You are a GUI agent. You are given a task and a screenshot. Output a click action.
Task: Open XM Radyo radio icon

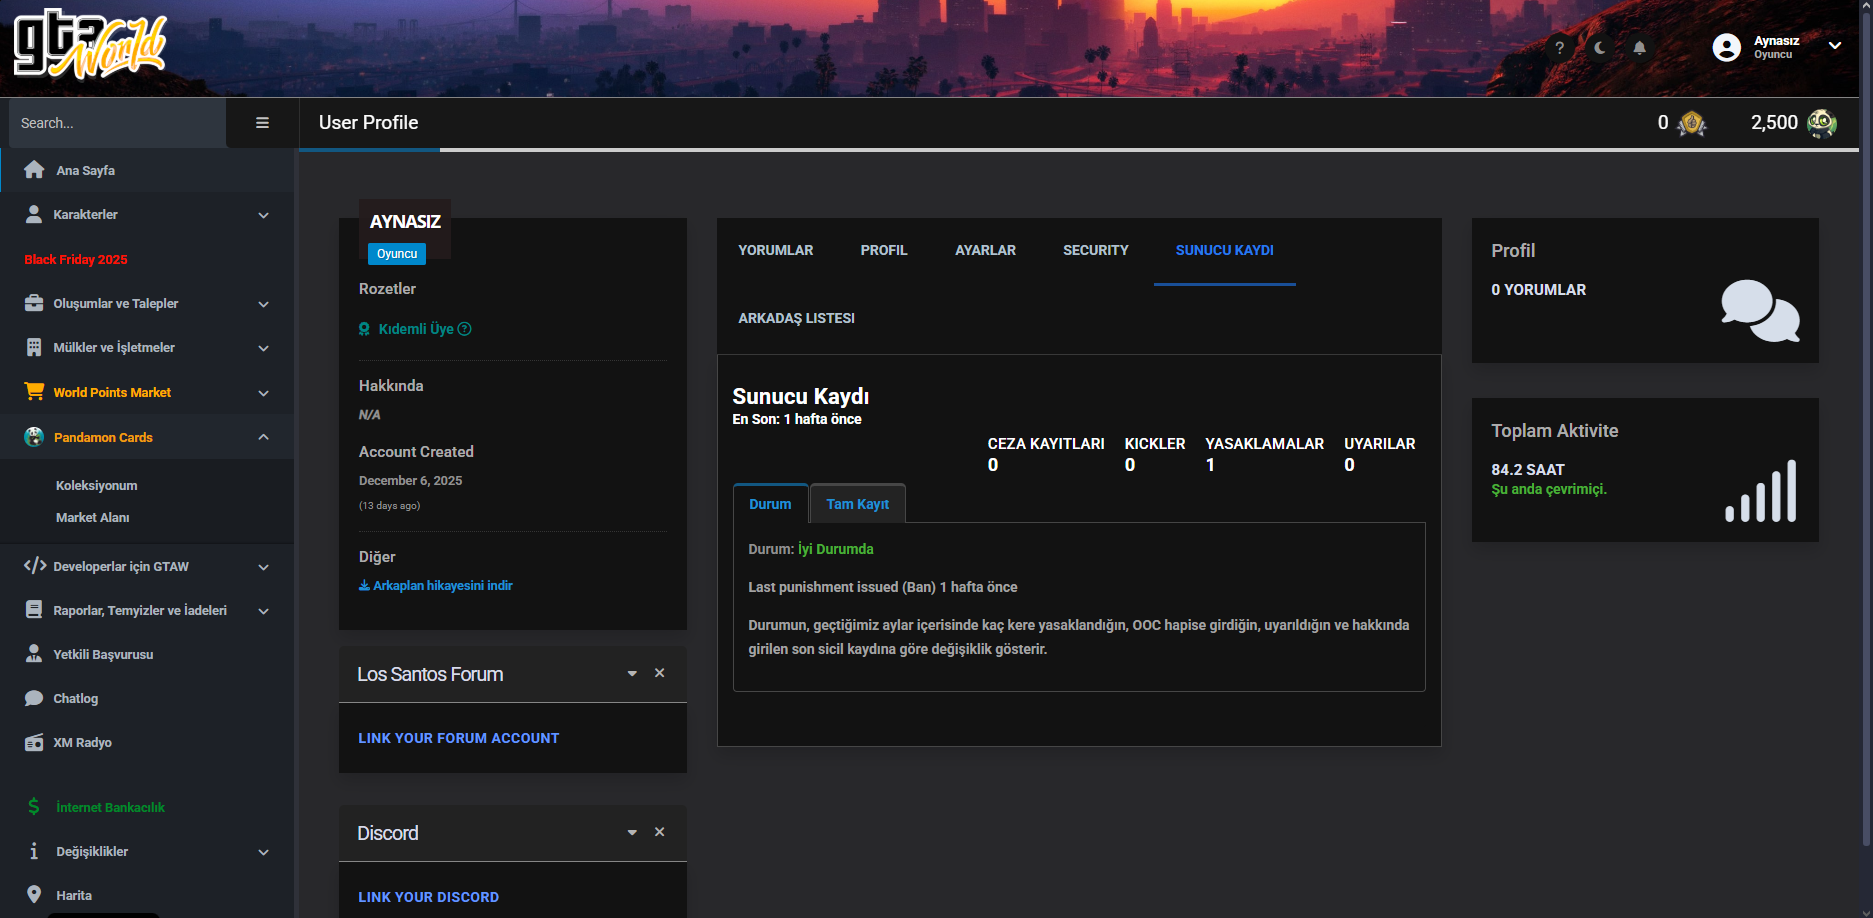[x=34, y=742]
